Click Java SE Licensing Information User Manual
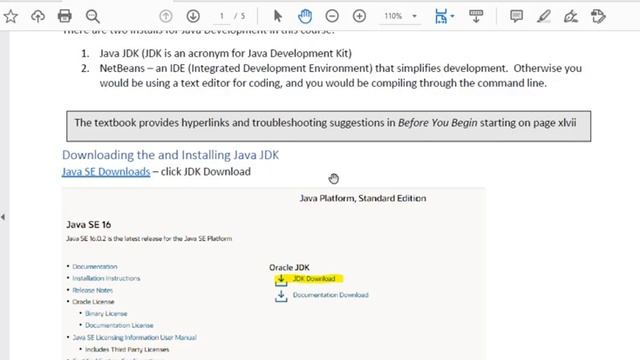Screen dimensions: 640x360 [x=134, y=338]
